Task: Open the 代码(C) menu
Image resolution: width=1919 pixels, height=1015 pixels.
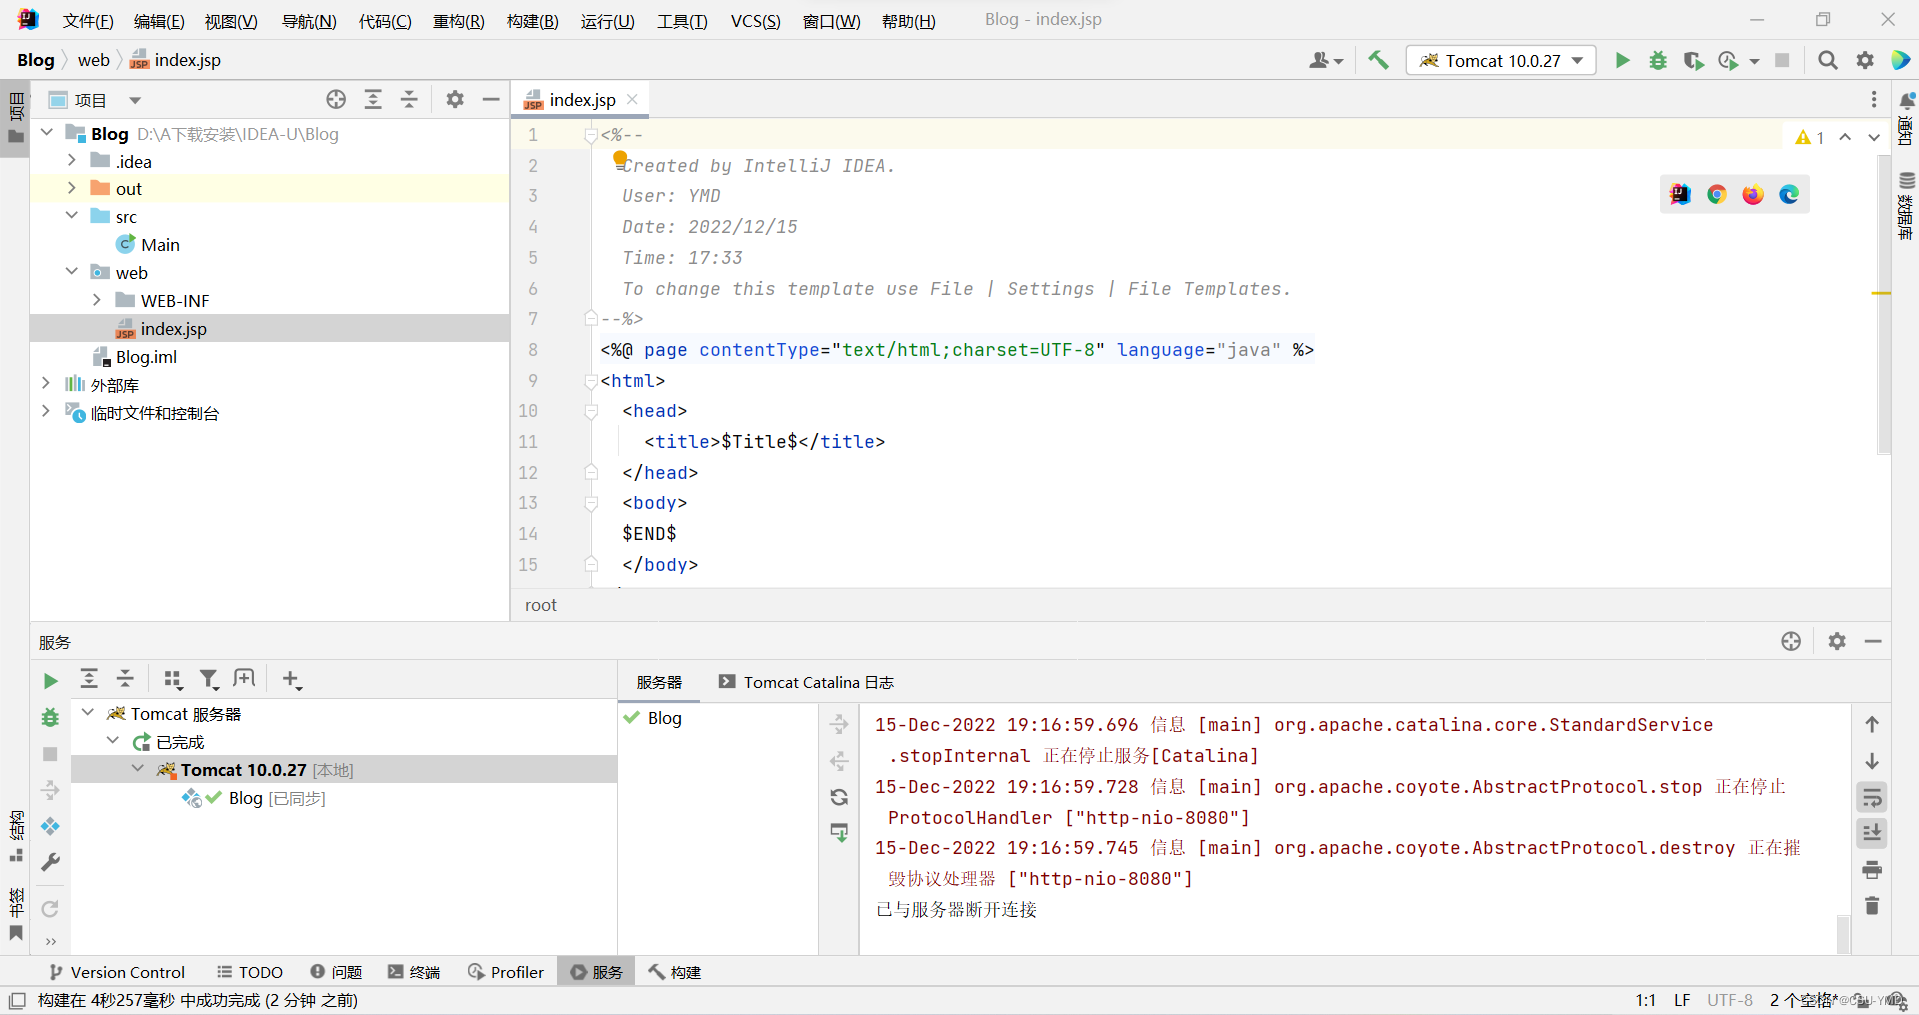Action: [x=385, y=21]
